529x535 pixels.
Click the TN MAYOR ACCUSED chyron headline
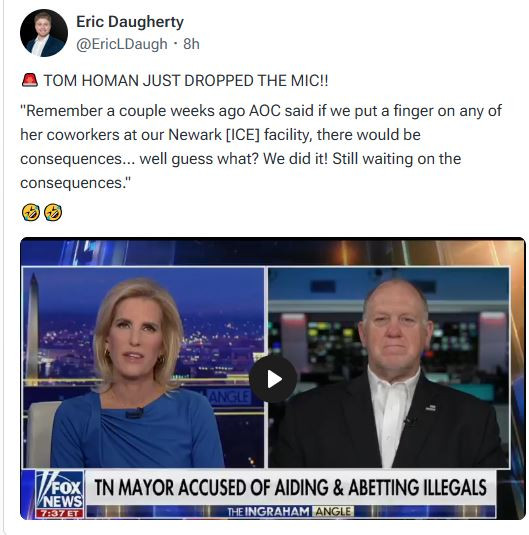pos(290,487)
